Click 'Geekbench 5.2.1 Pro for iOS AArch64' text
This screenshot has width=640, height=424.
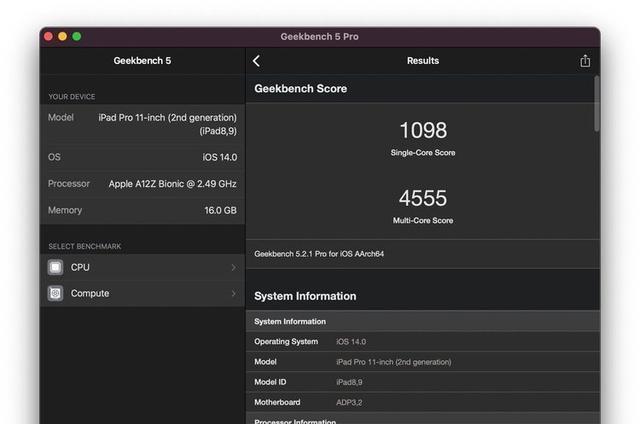[319, 254]
